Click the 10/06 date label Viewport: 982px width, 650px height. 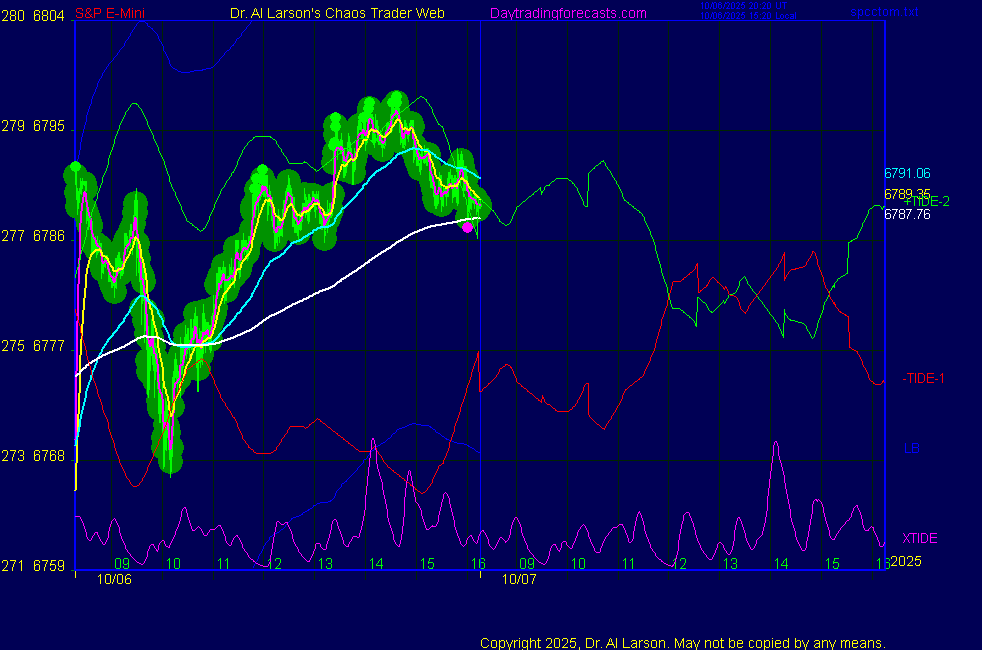(114, 579)
